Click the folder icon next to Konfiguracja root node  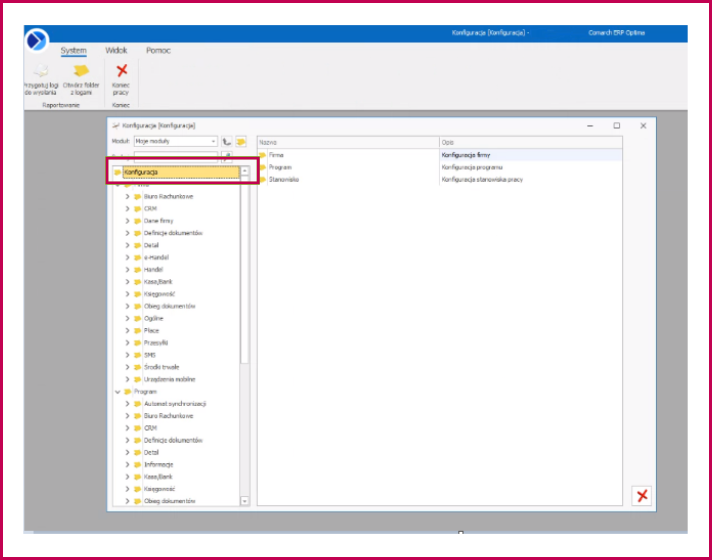[x=118, y=172]
